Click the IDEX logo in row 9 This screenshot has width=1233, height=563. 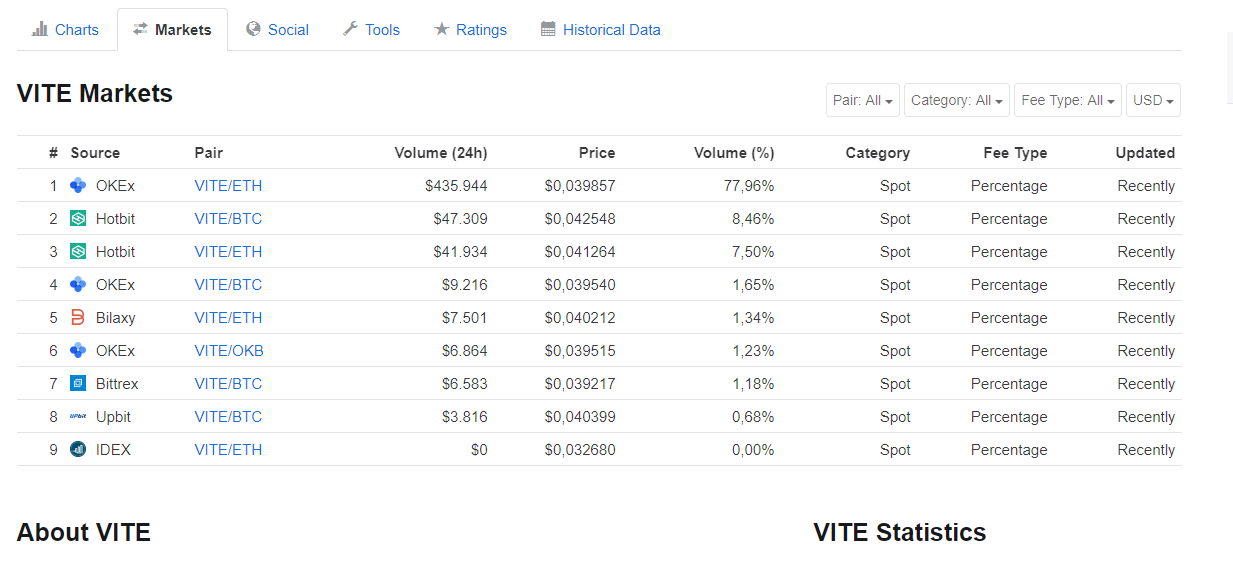(x=78, y=449)
